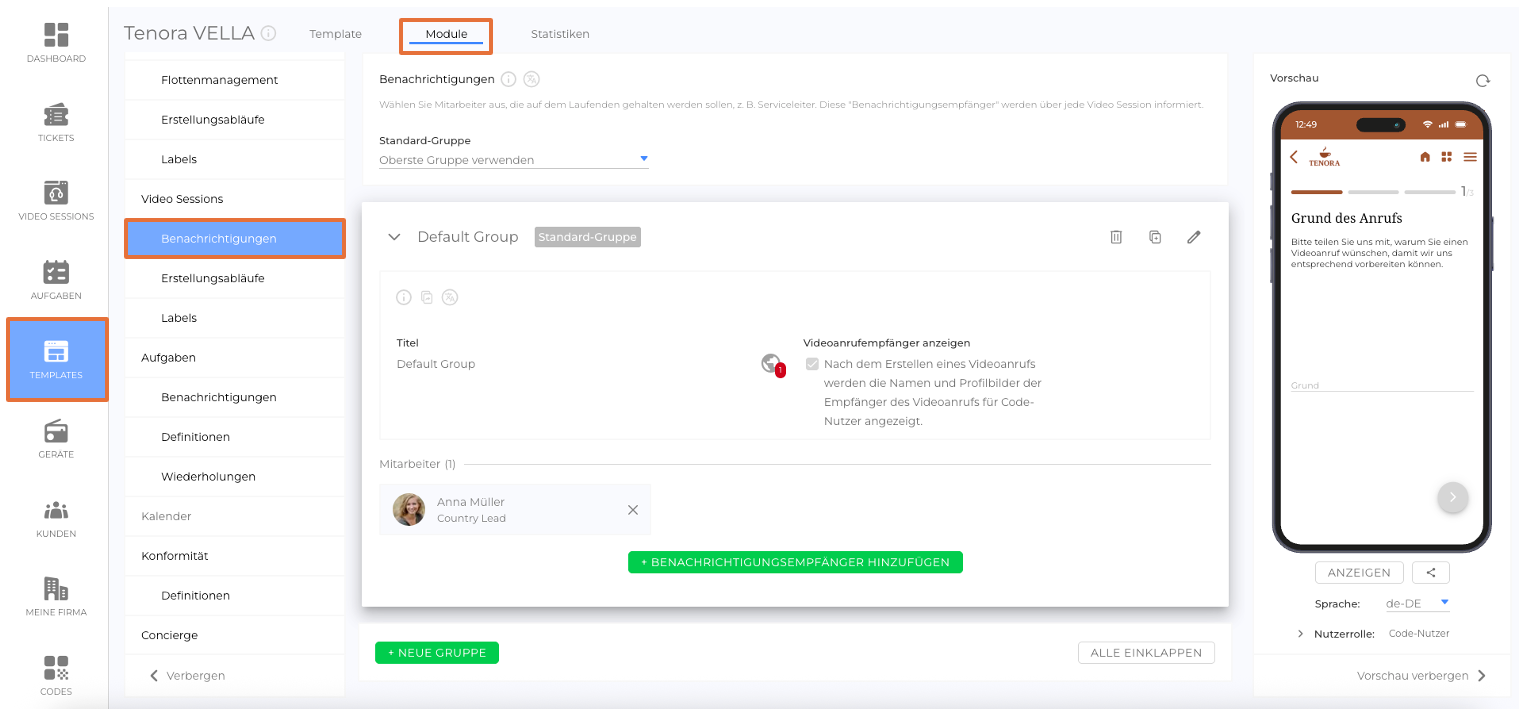Click the Neue Gruppe button
Image resolution: width=1519 pixels, height=710 pixels.
click(x=437, y=653)
